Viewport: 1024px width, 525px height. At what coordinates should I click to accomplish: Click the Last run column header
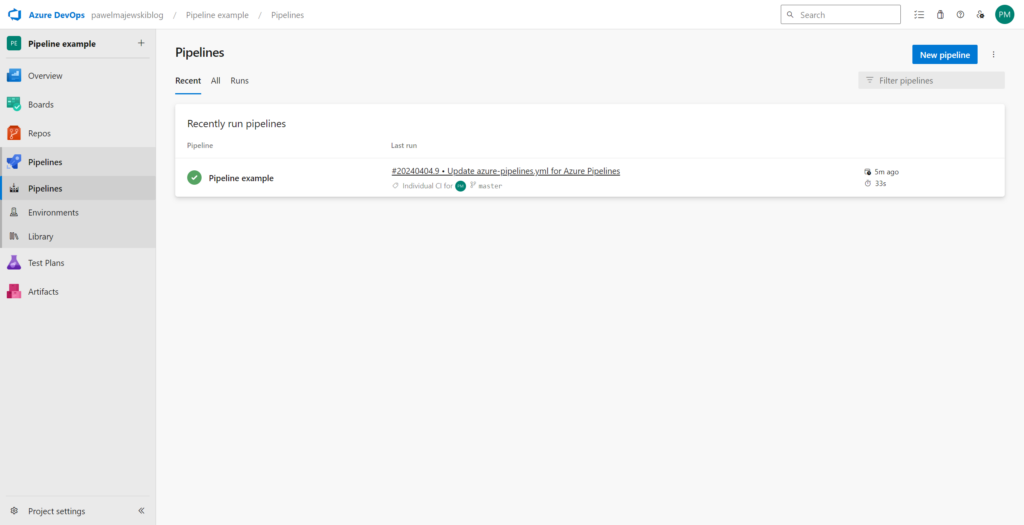point(404,146)
